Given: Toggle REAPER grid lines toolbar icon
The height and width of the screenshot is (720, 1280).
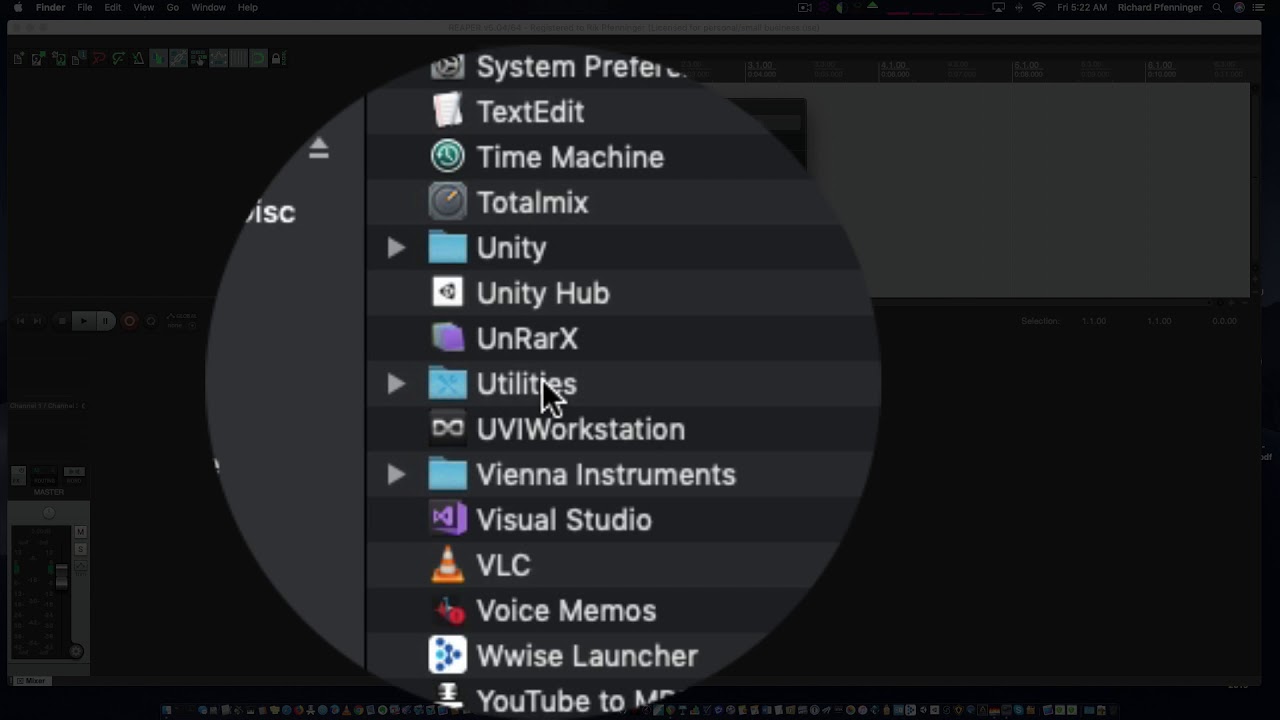Looking at the screenshot, I should 238,59.
